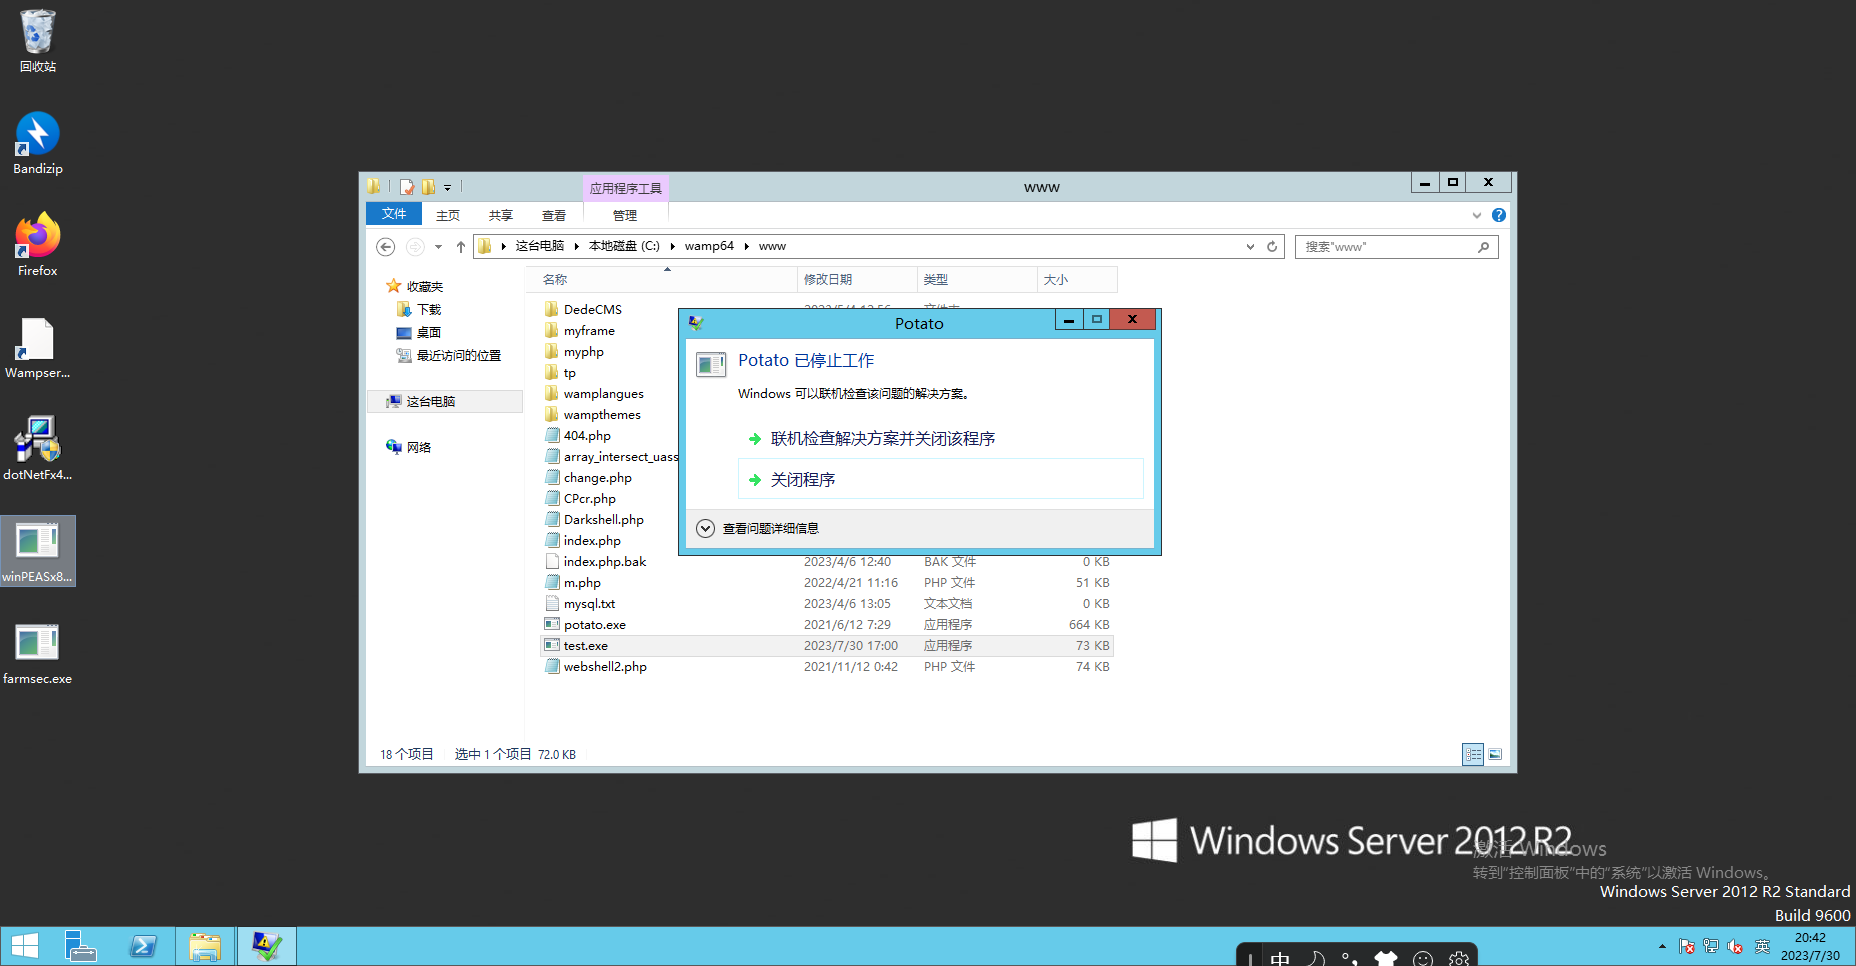This screenshot has width=1856, height=966.
Task: Switch to the 管理 ribbon tab
Action: click(x=625, y=215)
